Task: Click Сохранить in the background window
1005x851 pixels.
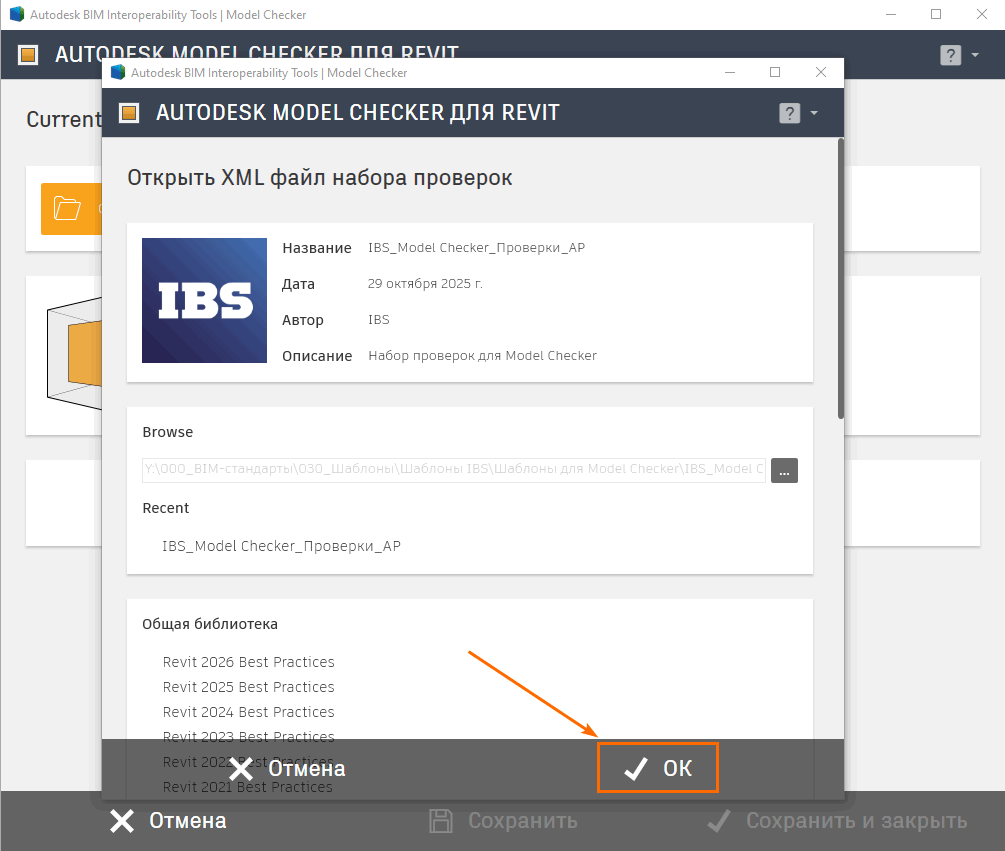Action: pyautogui.click(x=503, y=821)
